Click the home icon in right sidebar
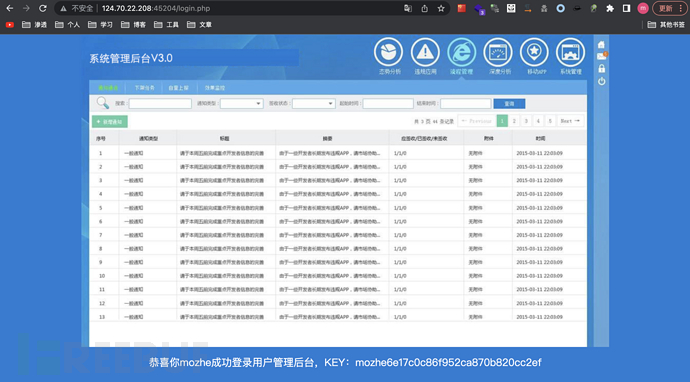This screenshot has width=690, height=382. [x=601, y=44]
